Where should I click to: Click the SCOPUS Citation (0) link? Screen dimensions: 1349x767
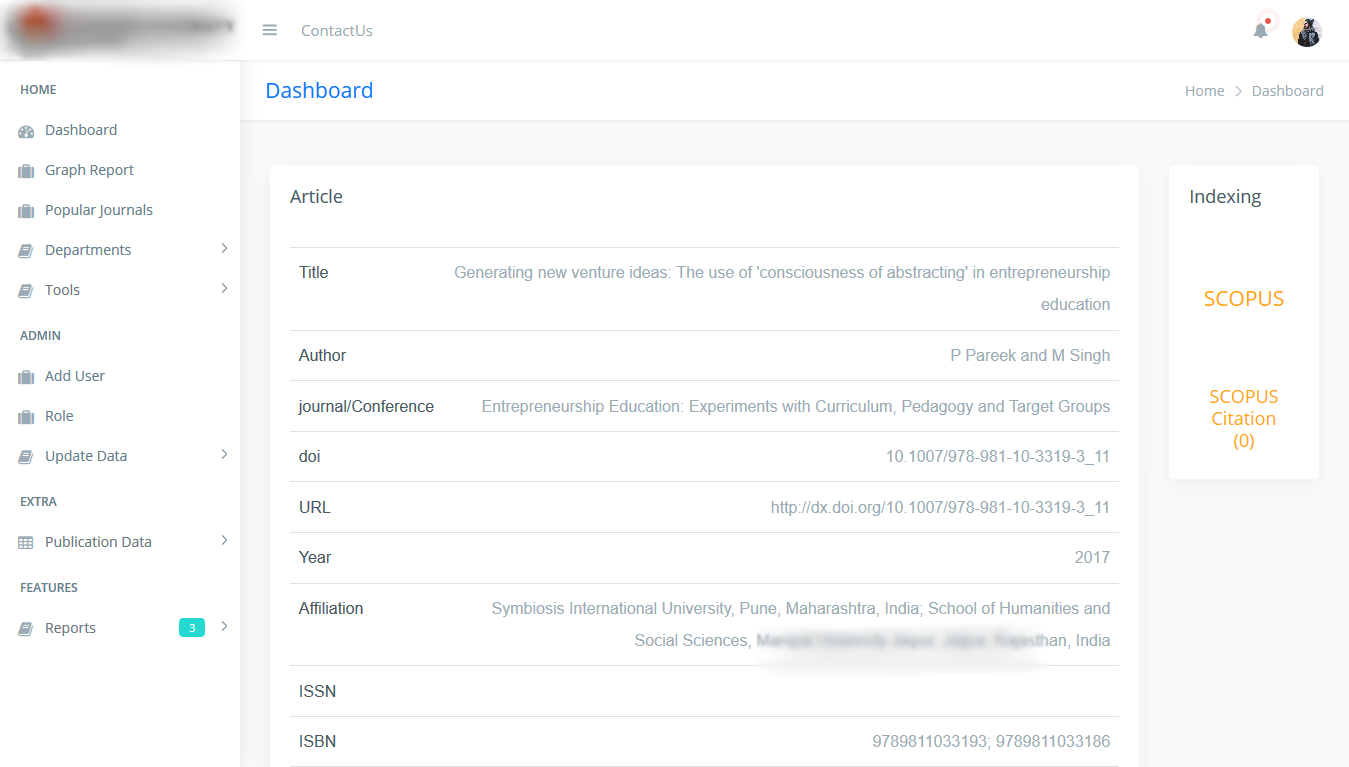click(x=1243, y=418)
